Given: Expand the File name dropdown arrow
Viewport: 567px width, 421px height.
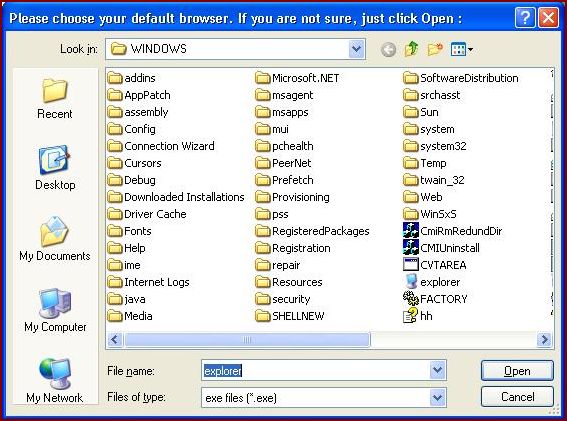Looking at the screenshot, I should [x=437, y=370].
